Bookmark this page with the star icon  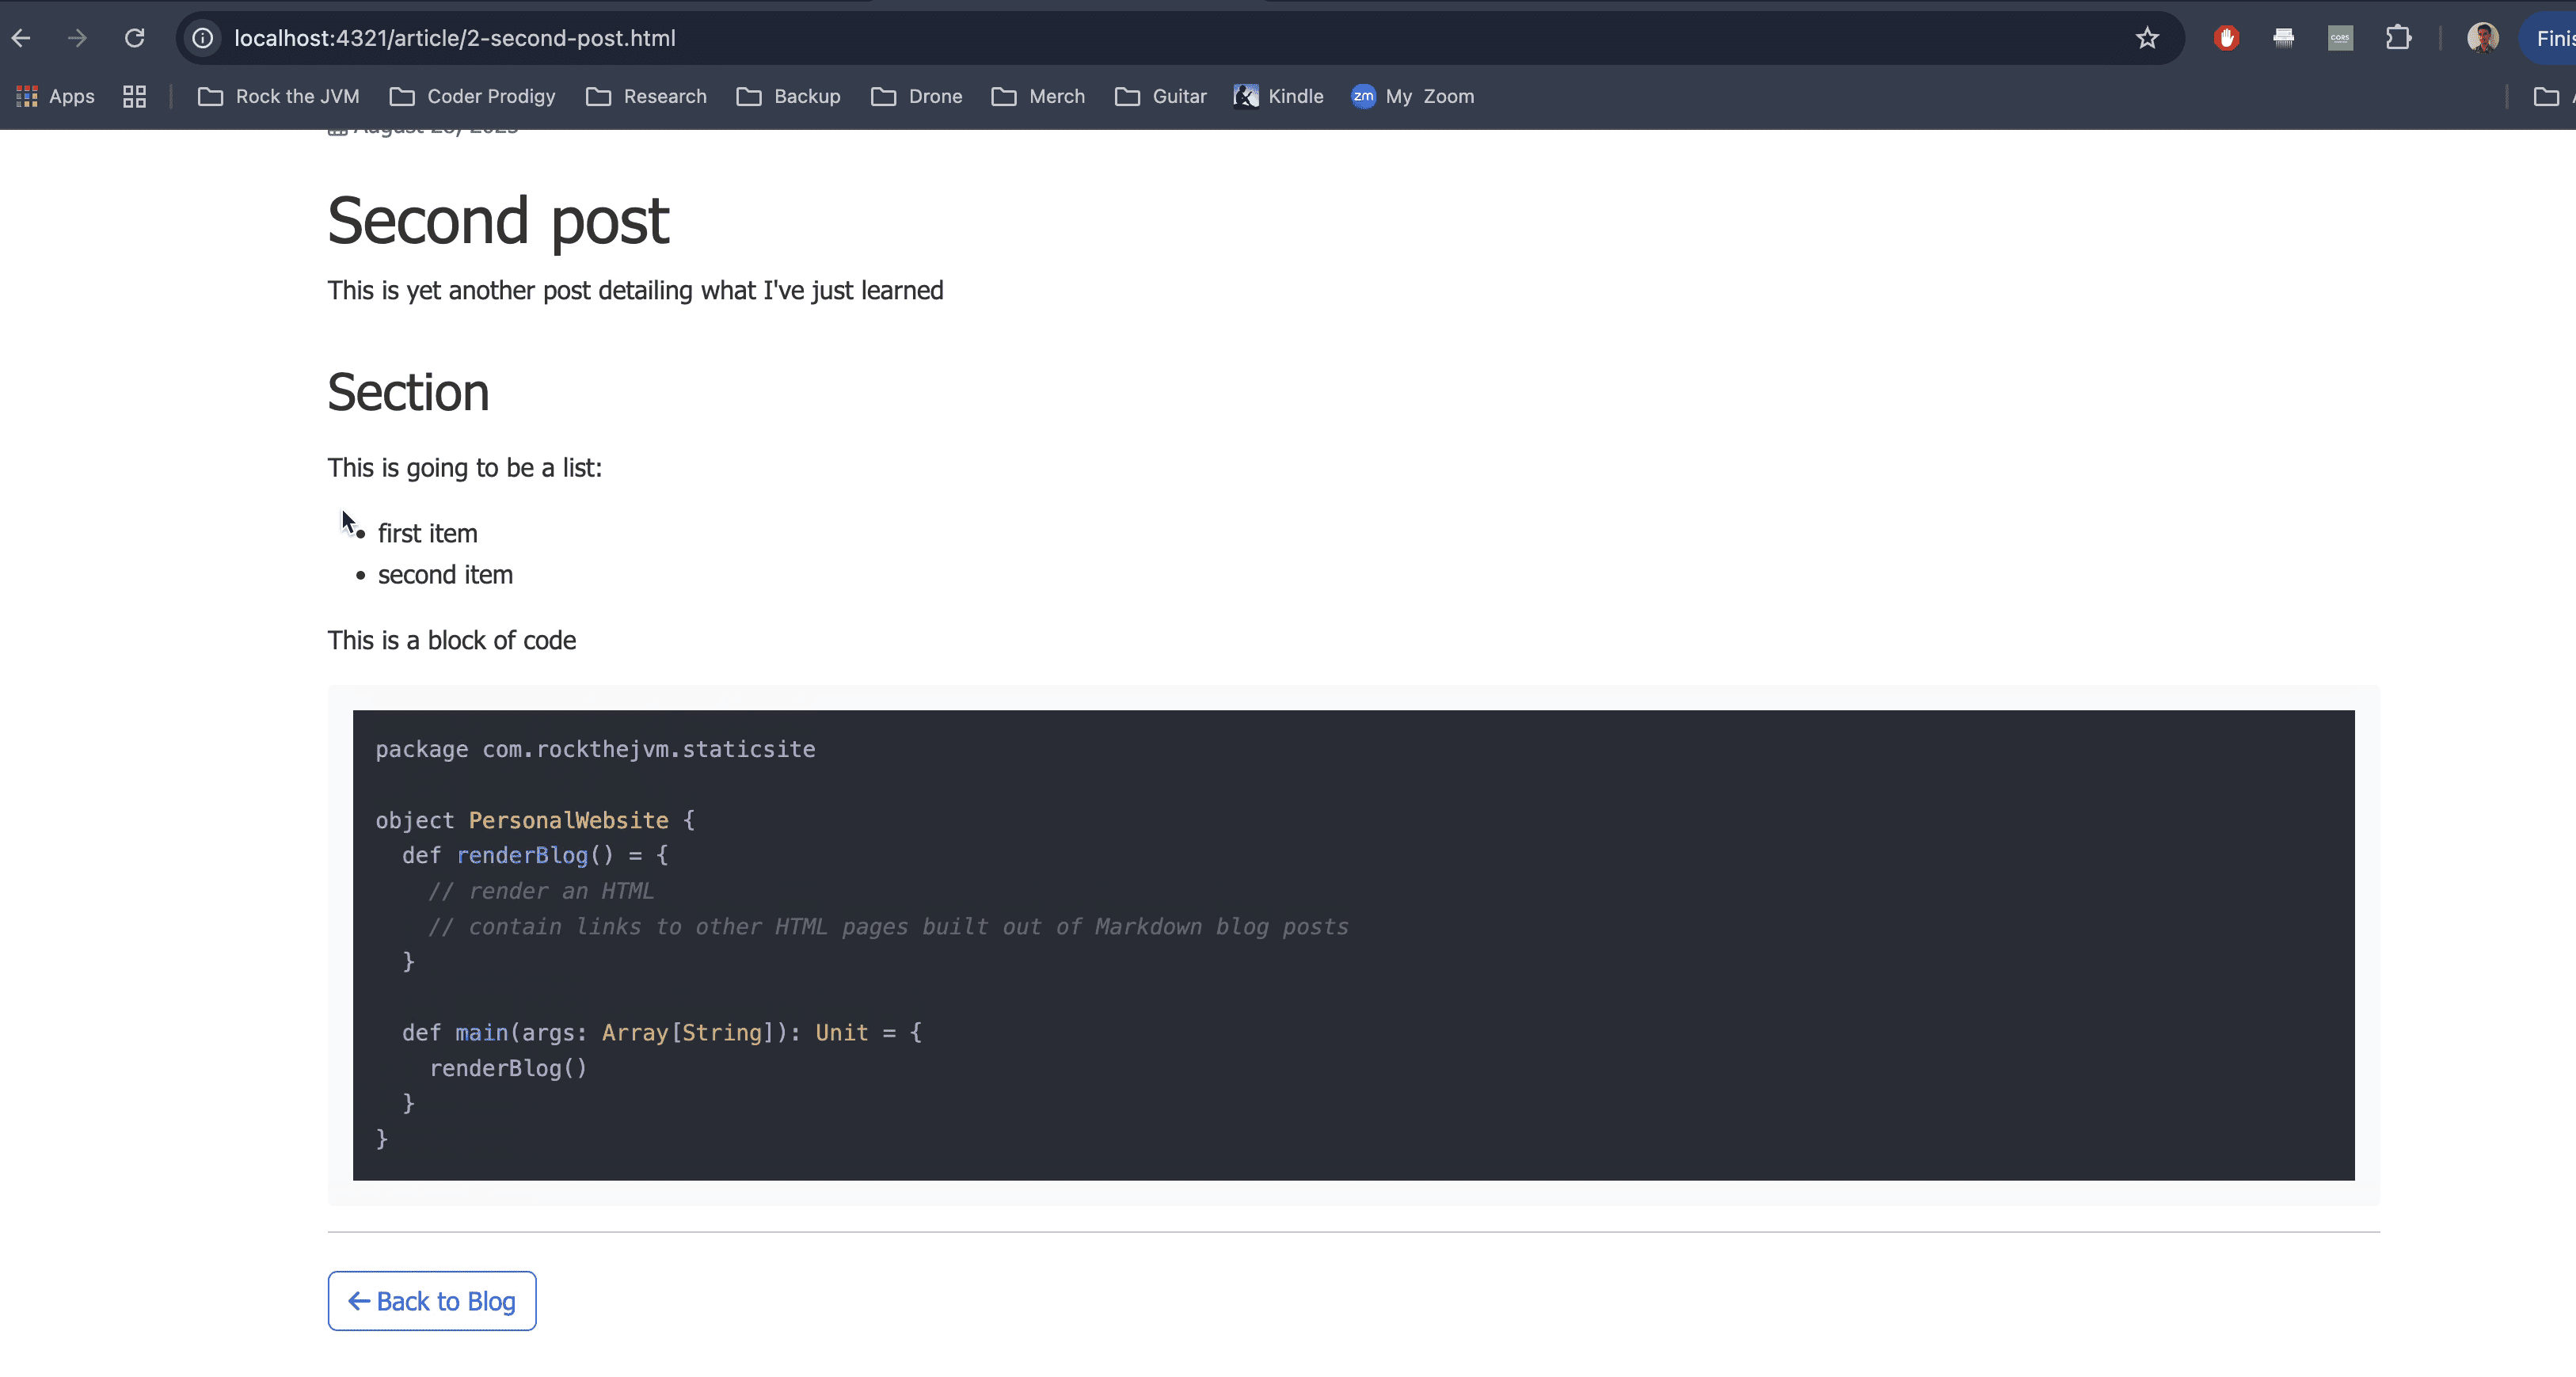[2147, 38]
